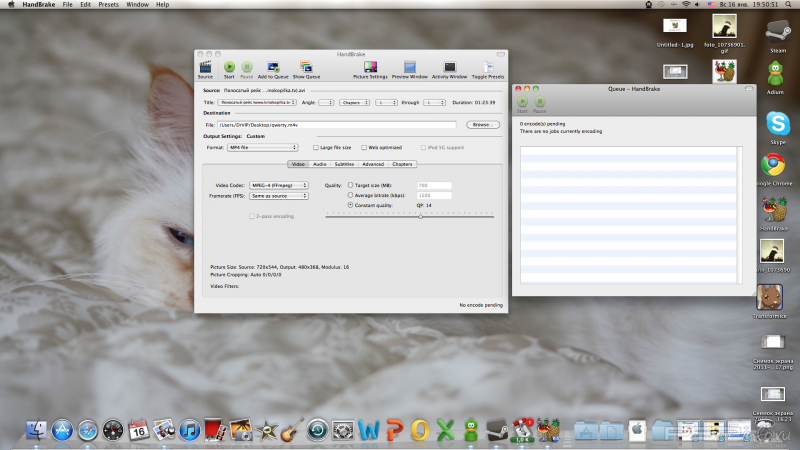Click the Source clapperboard icon
This screenshot has height=450, width=800.
205,67
